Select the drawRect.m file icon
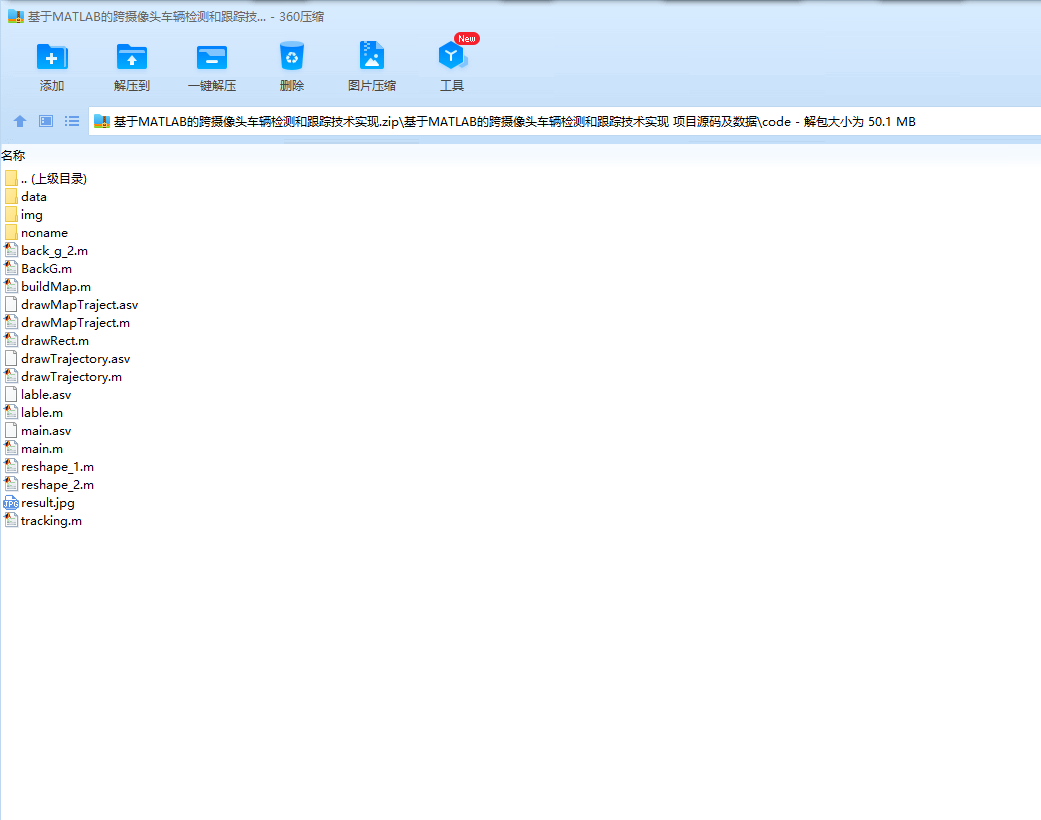Screen dimensions: 1041x820 pyautogui.click(x=11, y=341)
